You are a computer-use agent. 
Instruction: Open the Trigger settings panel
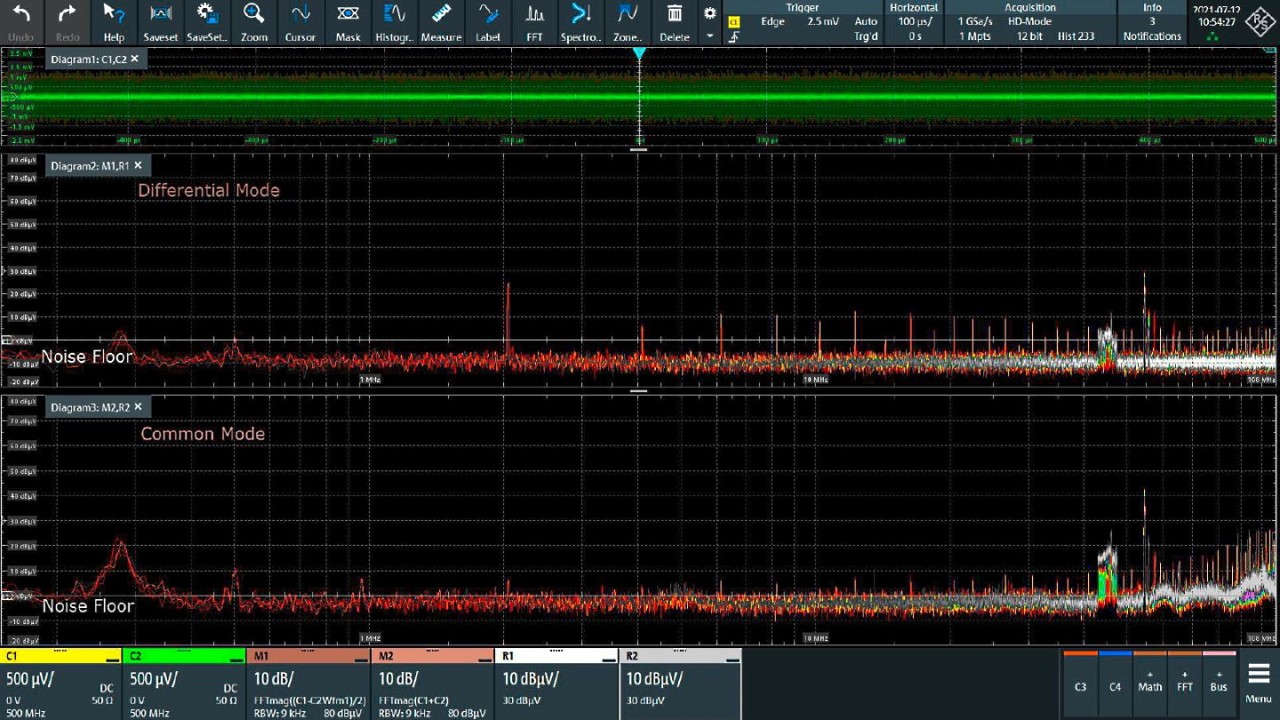[803, 22]
